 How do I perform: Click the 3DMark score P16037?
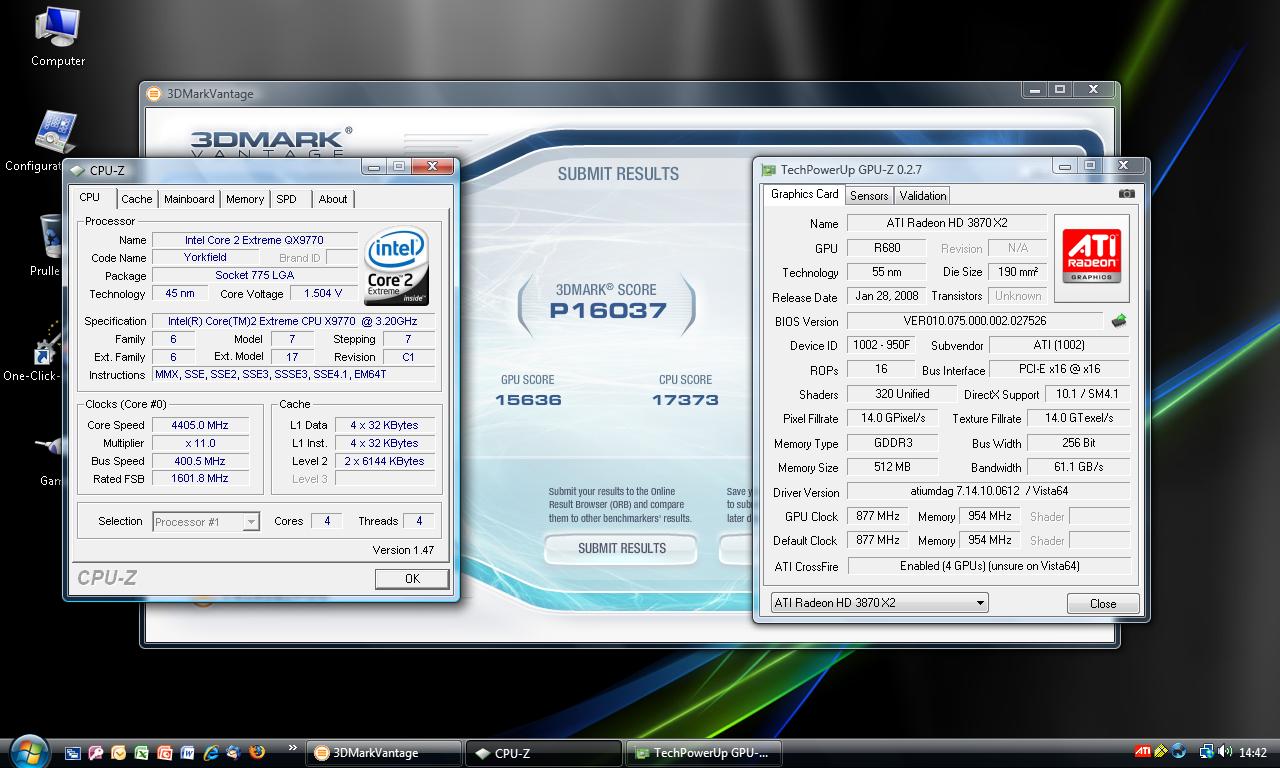click(x=608, y=310)
